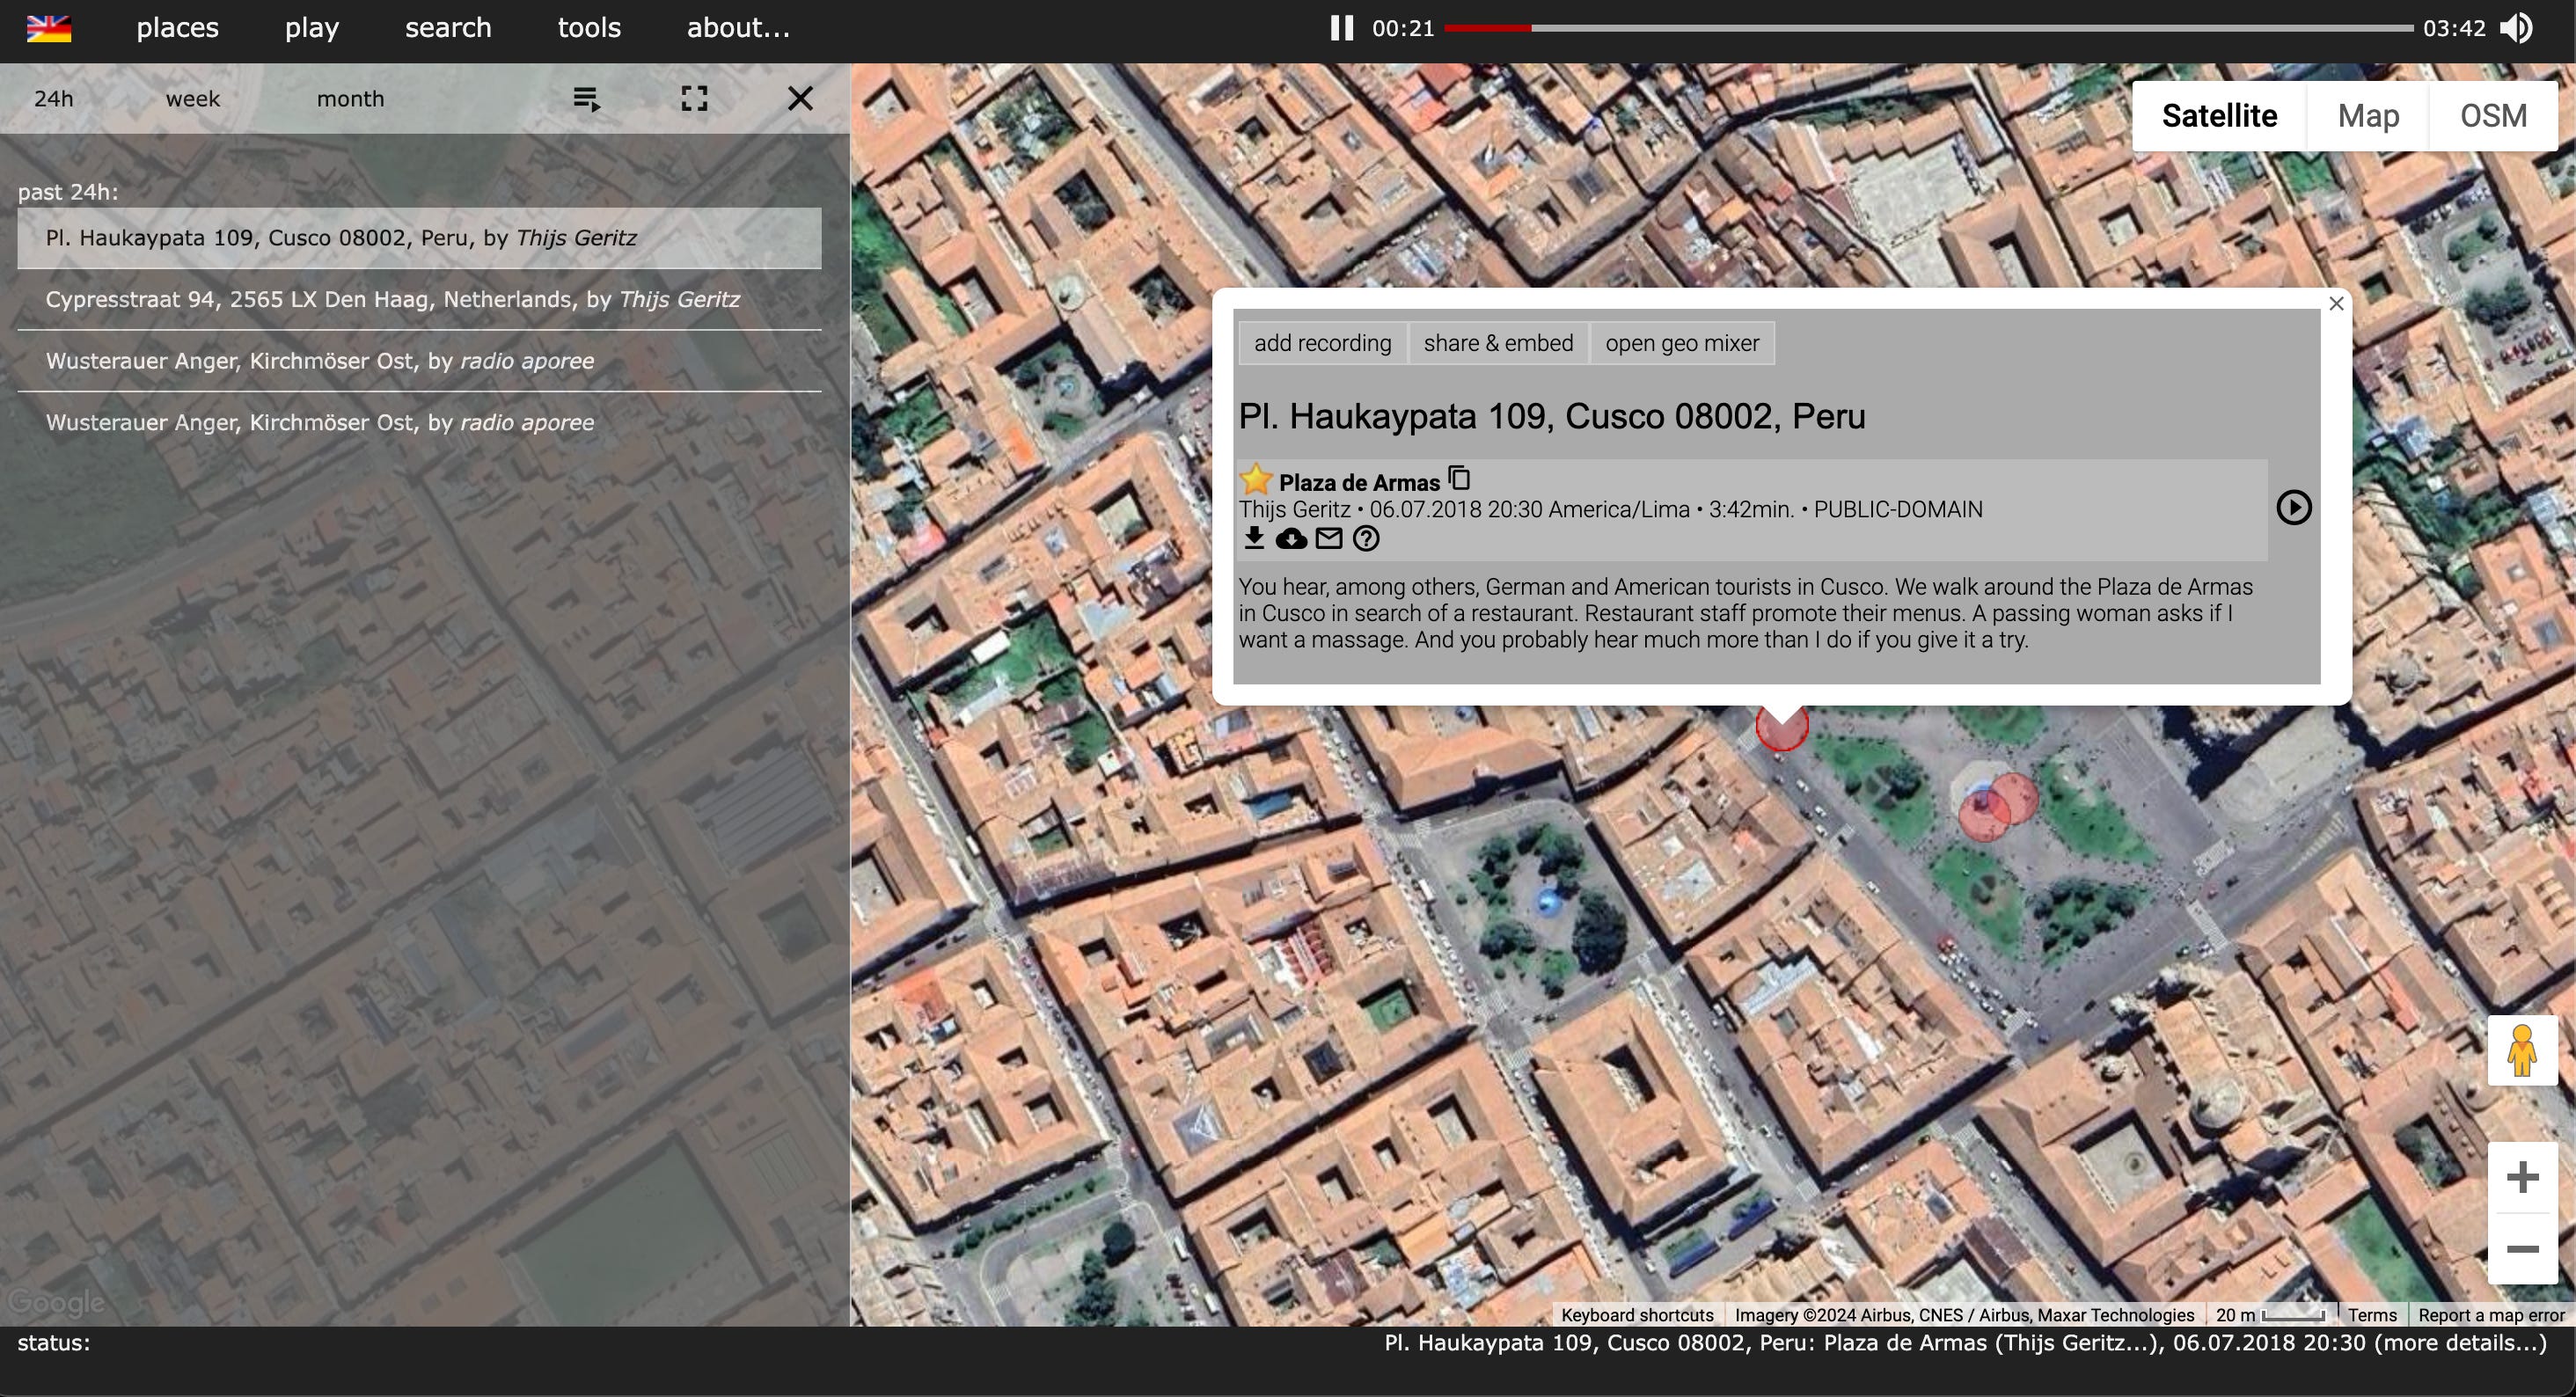Open the question mark help icon
2576x1397 pixels.
[x=1366, y=539]
